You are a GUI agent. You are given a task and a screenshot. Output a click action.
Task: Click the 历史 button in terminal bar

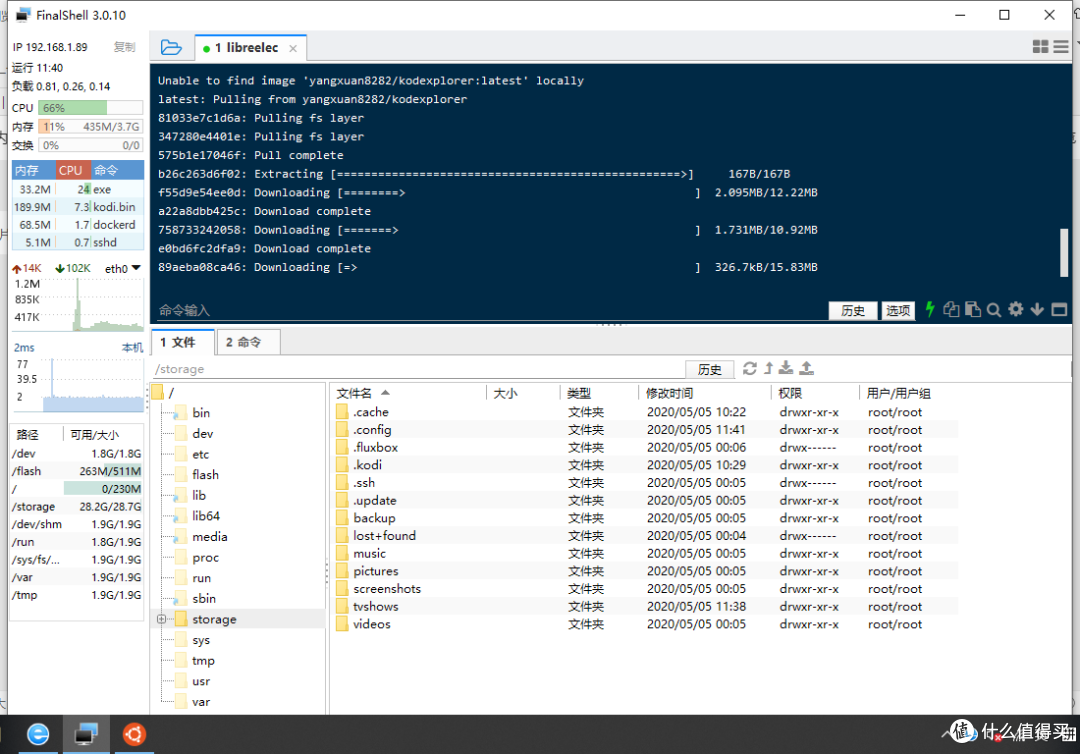pos(853,311)
